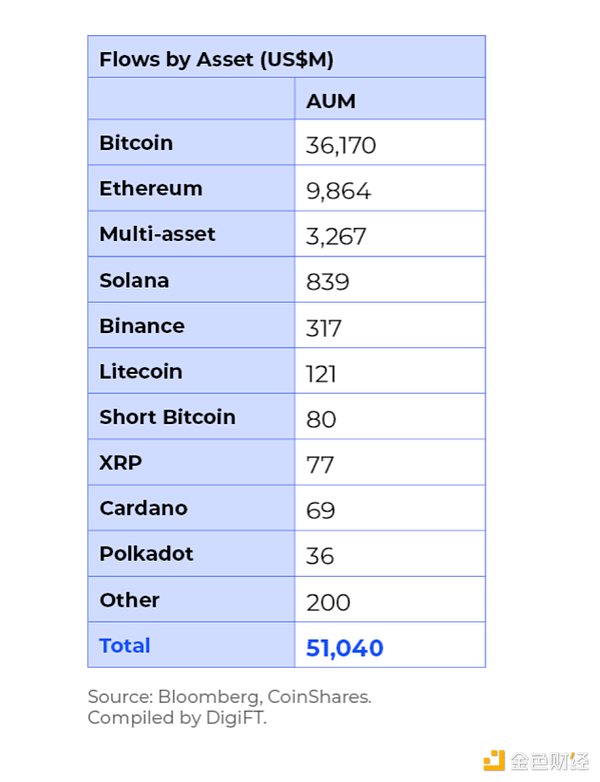Select the Short Bitcoin row label
Image resolution: width=600 pixels, height=782 pixels.
(167, 417)
